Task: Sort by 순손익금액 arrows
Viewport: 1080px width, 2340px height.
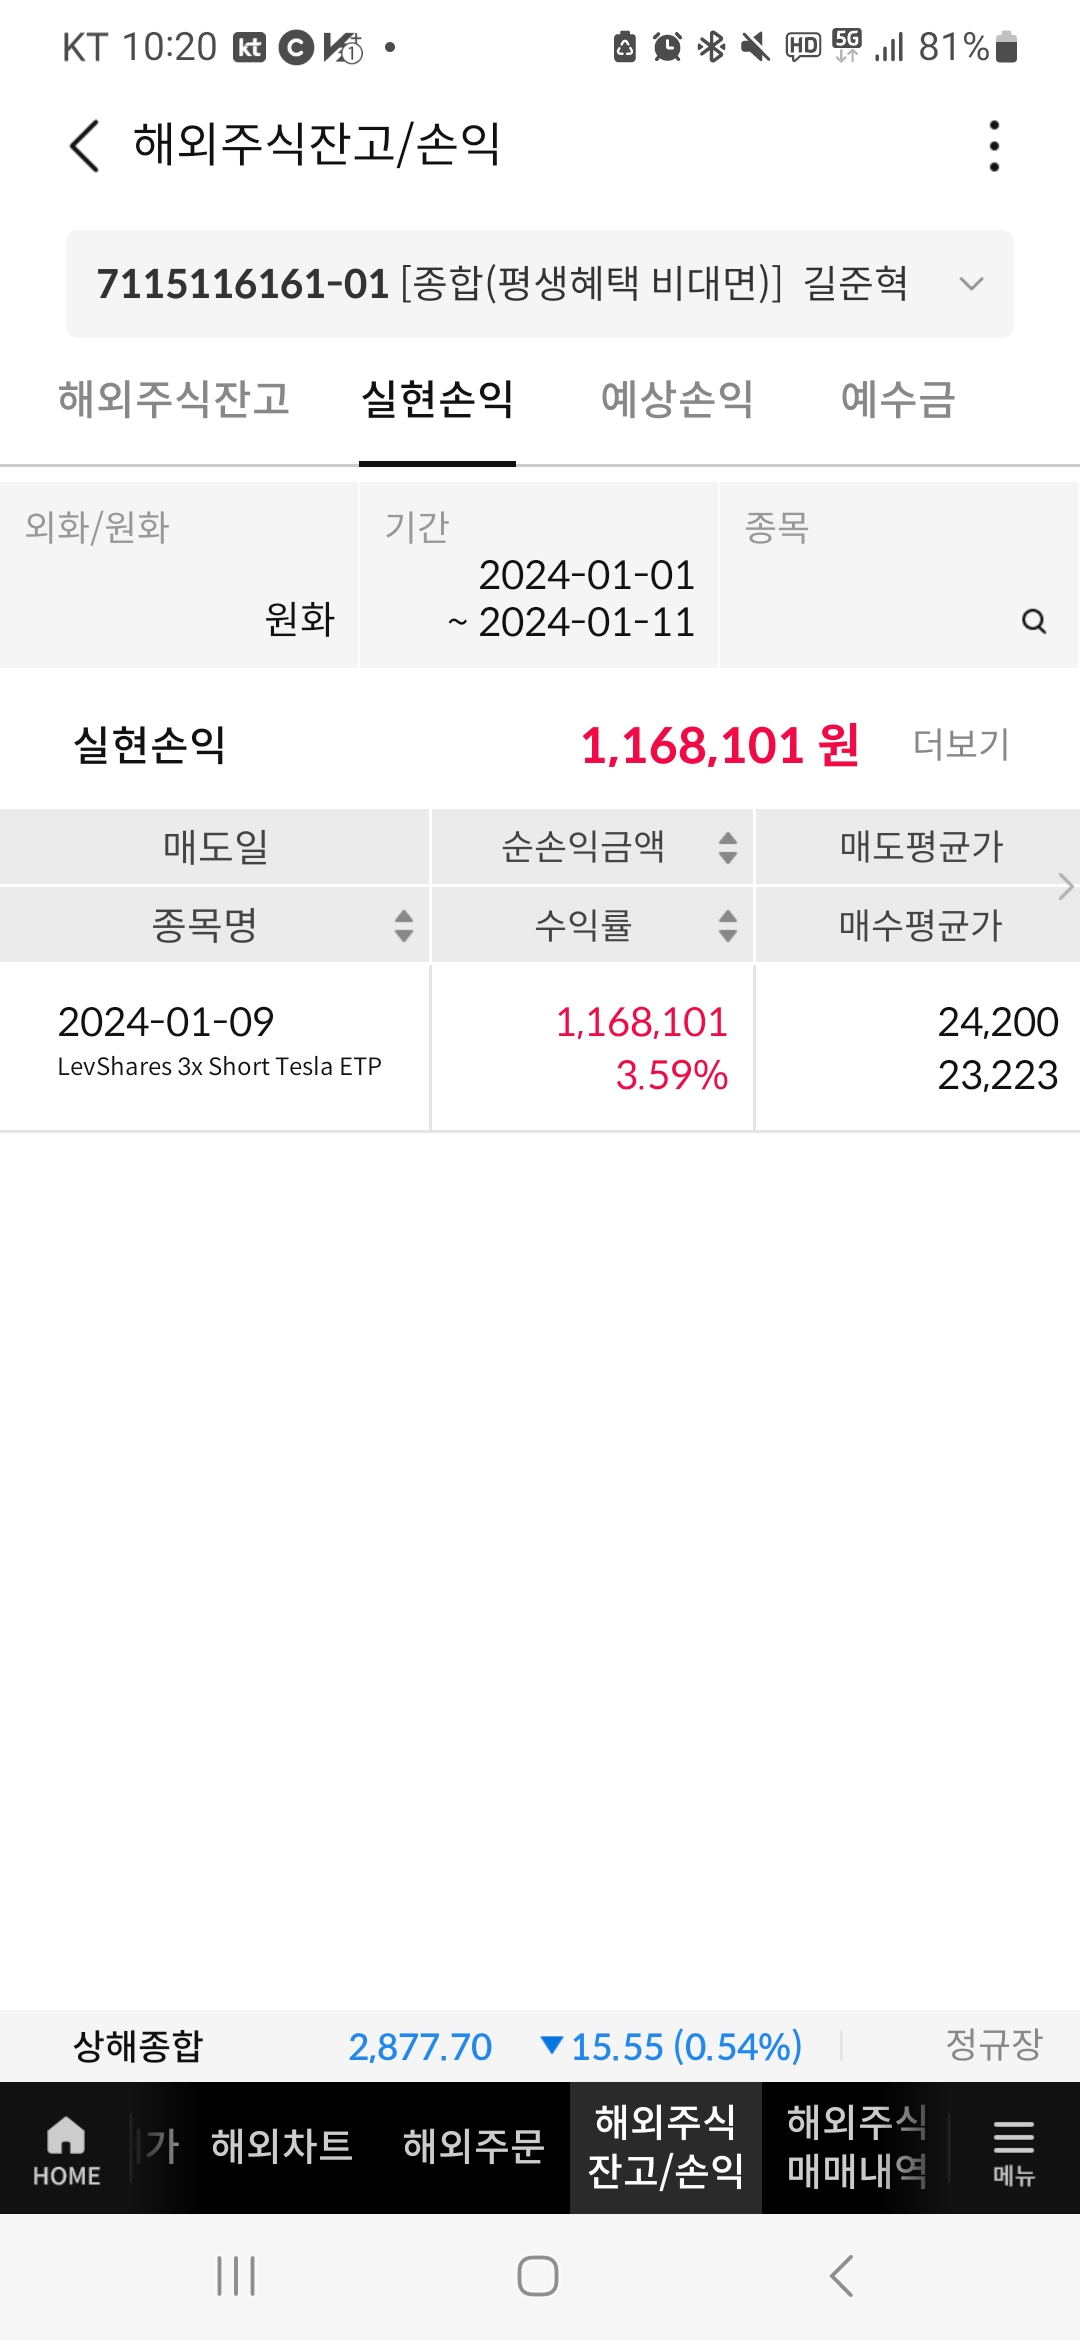Action: coord(728,848)
